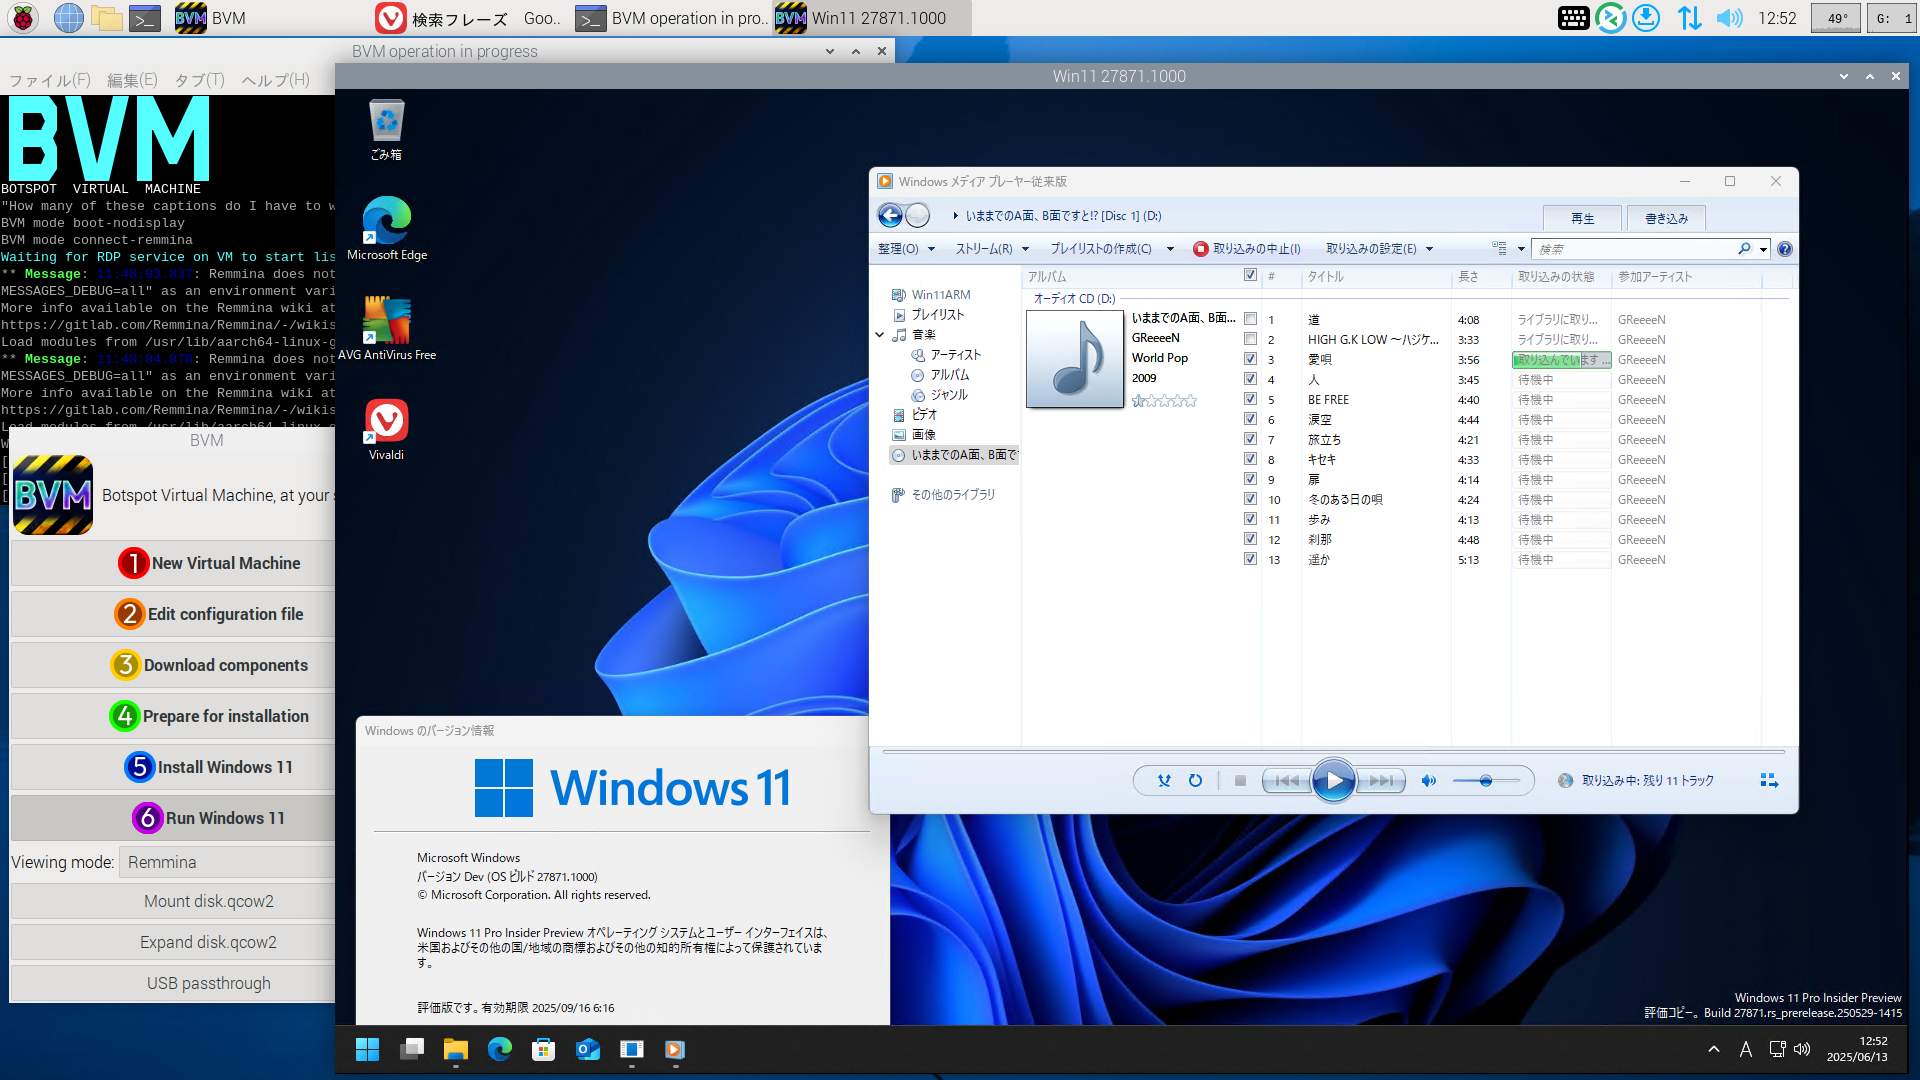Click the stop rip (取り込みの中止) icon
The height and width of the screenshot is (1080, 1920).
coord(1200,249)
